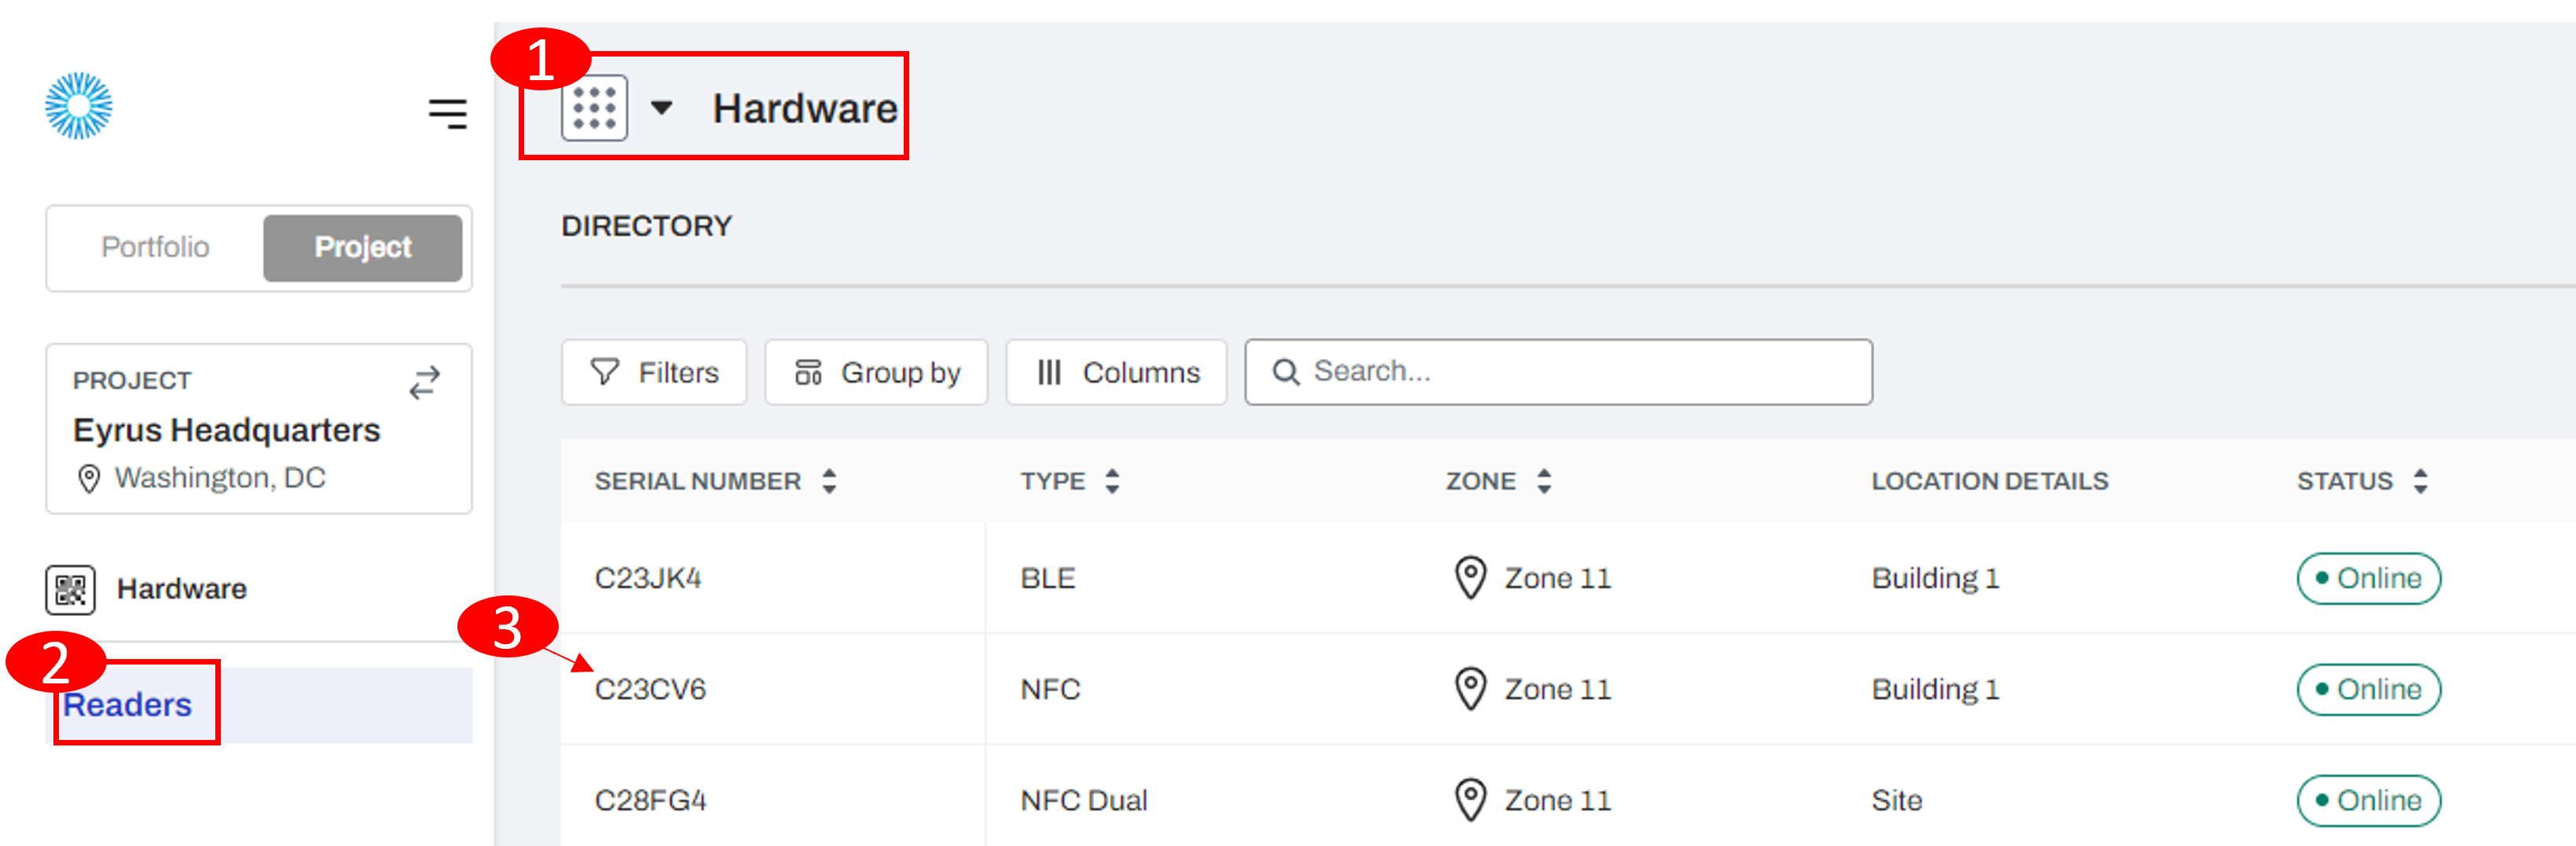Switch project using swap arrows icon
The height and width of the screenshot is (846, 2576).
pos(425,382)
